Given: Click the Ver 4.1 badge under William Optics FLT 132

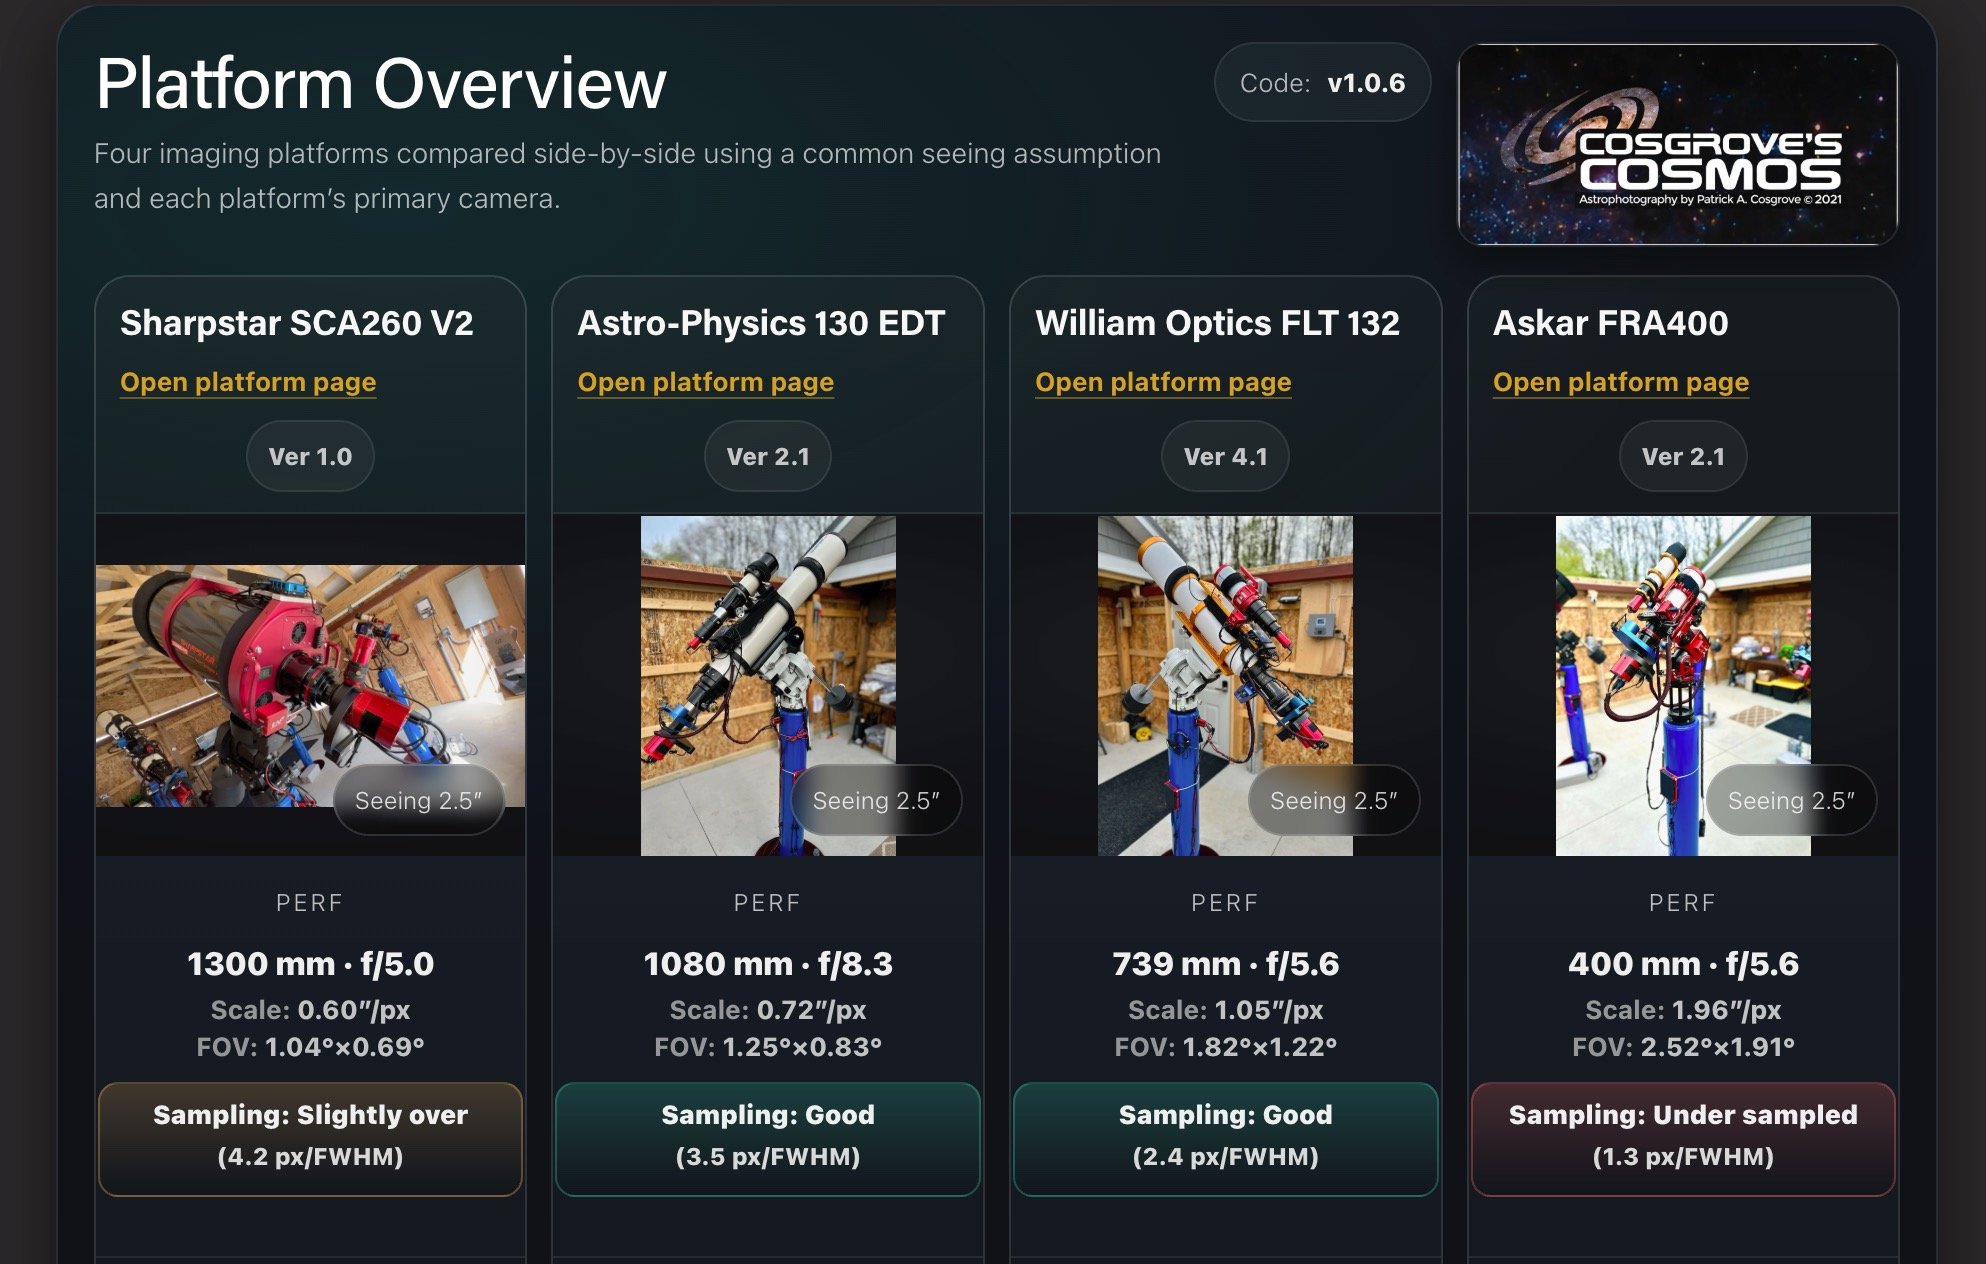Looking at the screenshot, I should tap(1224, 456).
